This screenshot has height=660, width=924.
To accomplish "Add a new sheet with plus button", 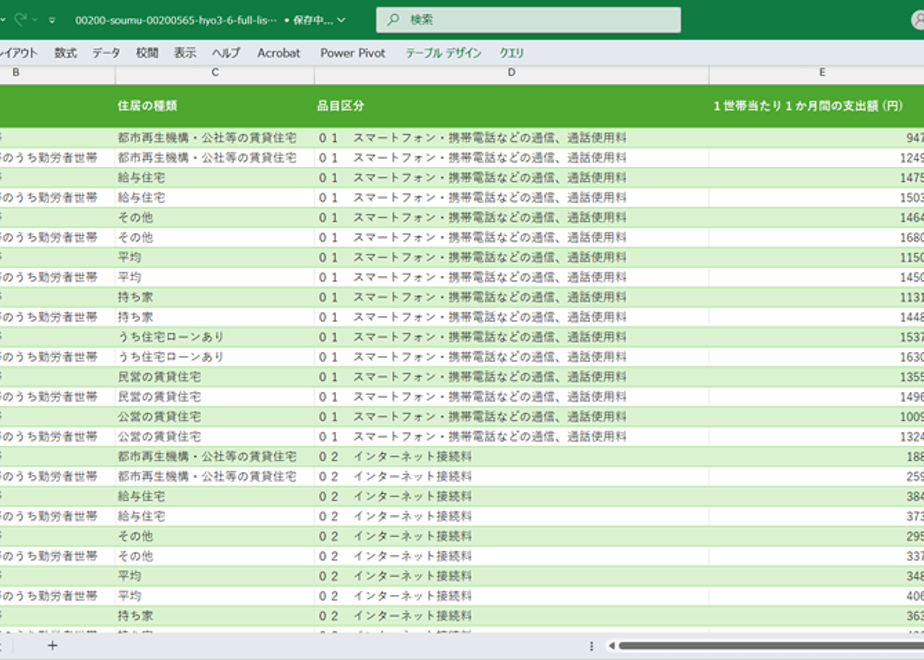I will point(52,646).
